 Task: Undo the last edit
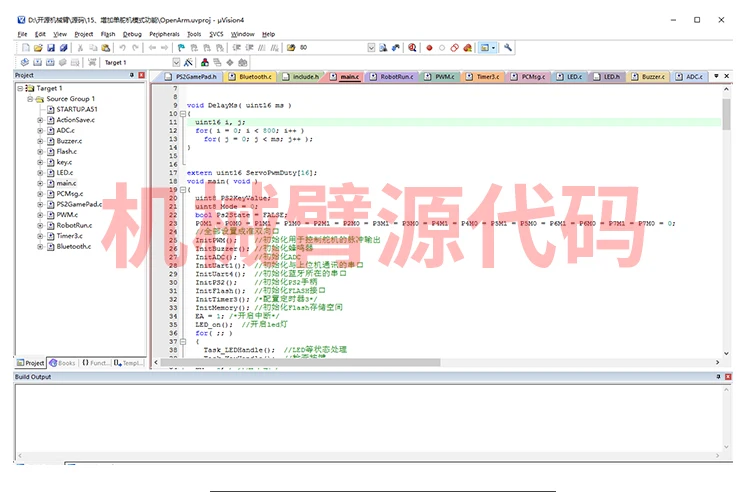point(122,48)
